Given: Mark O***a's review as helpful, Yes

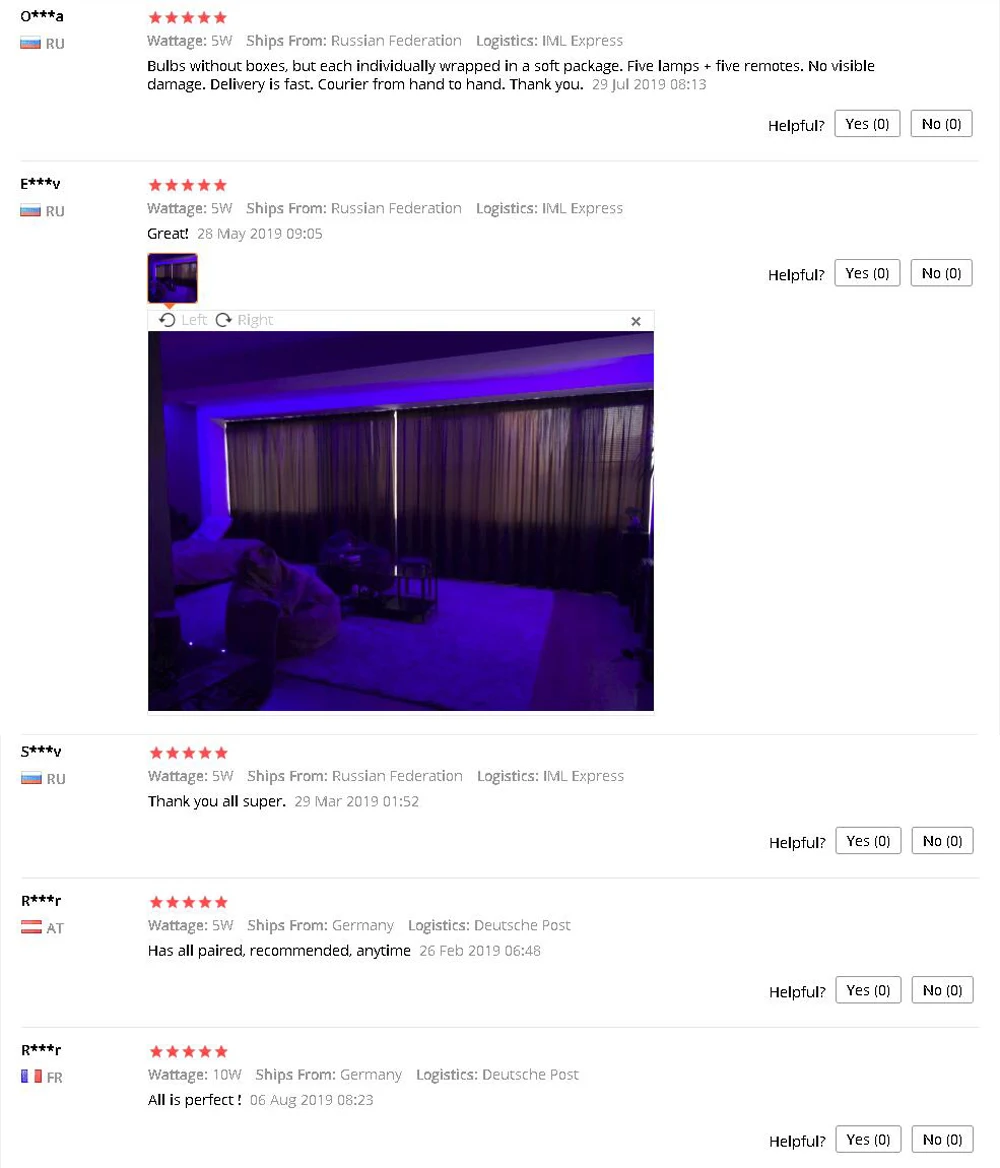Looking at the screenshot, I should point(867,124).
